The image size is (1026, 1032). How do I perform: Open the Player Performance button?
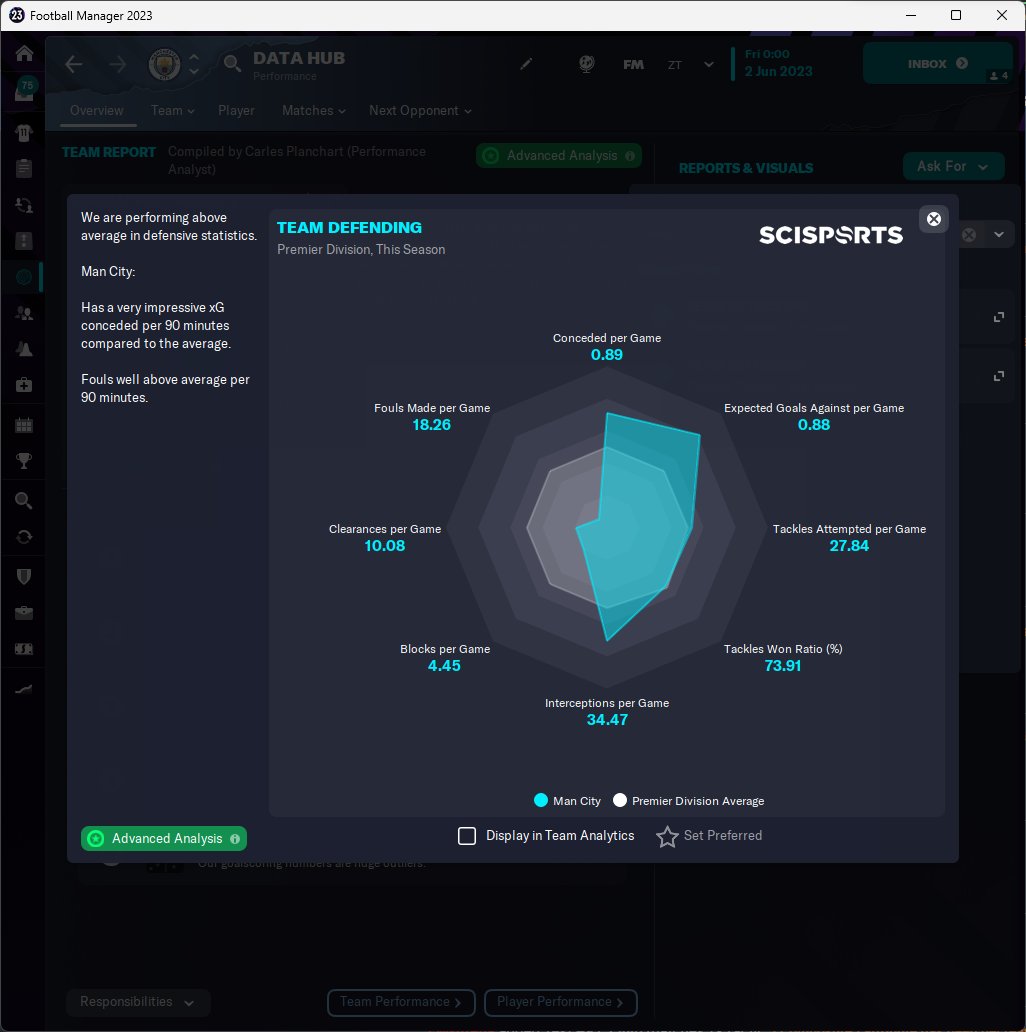click(561, 1002)
